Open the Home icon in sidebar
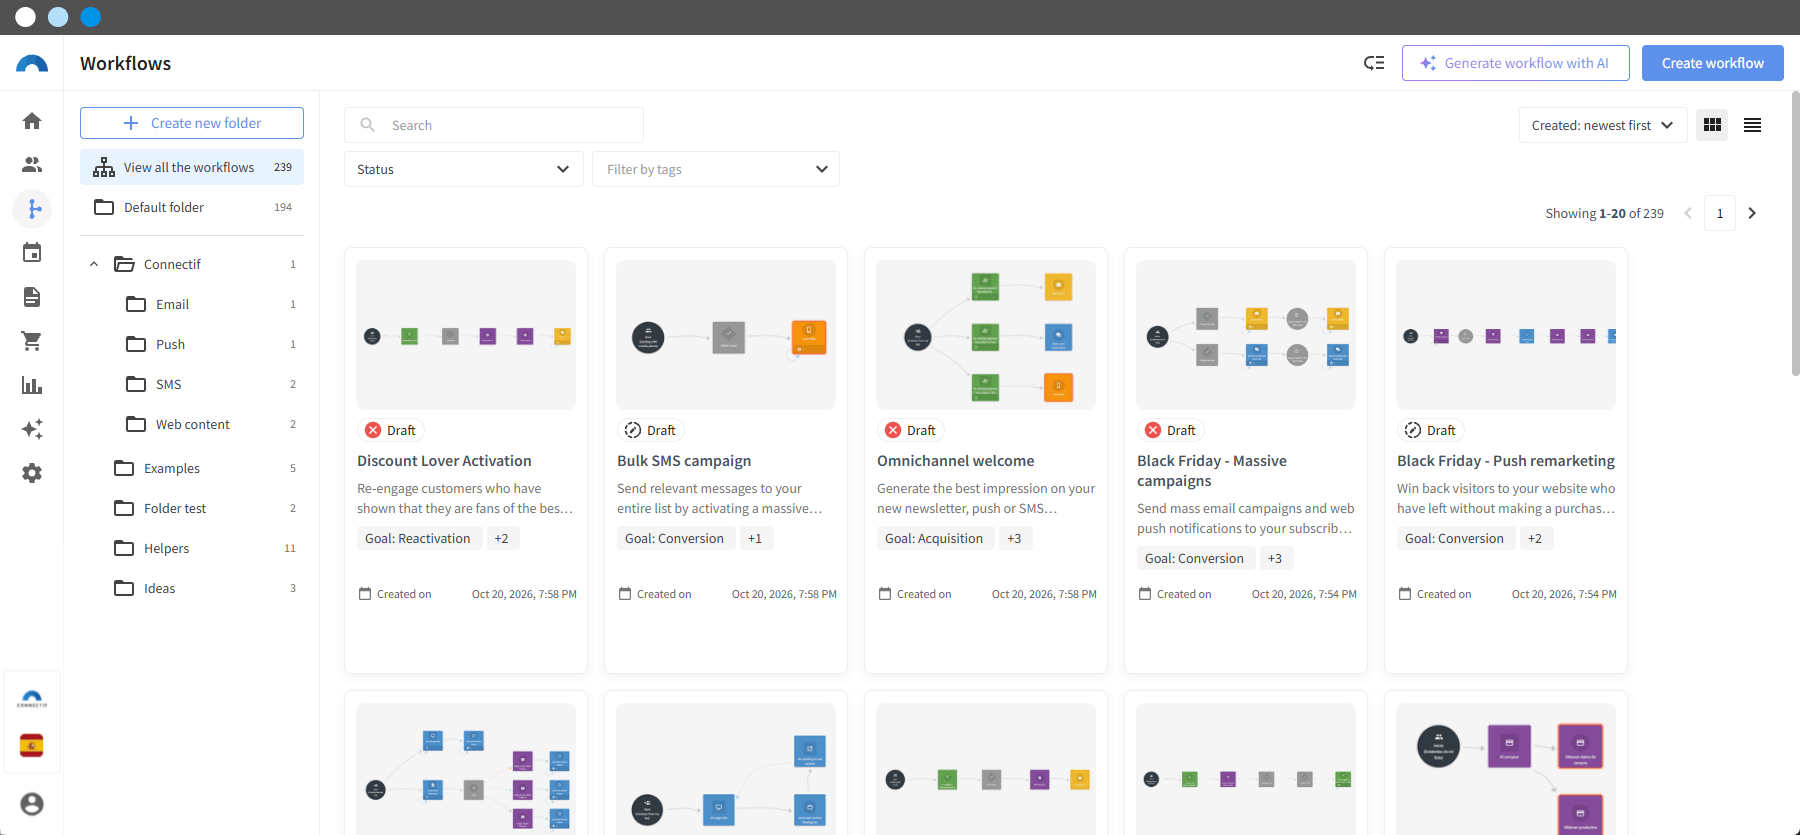This screenshot has height=835, width=1800. click(32, 121)
